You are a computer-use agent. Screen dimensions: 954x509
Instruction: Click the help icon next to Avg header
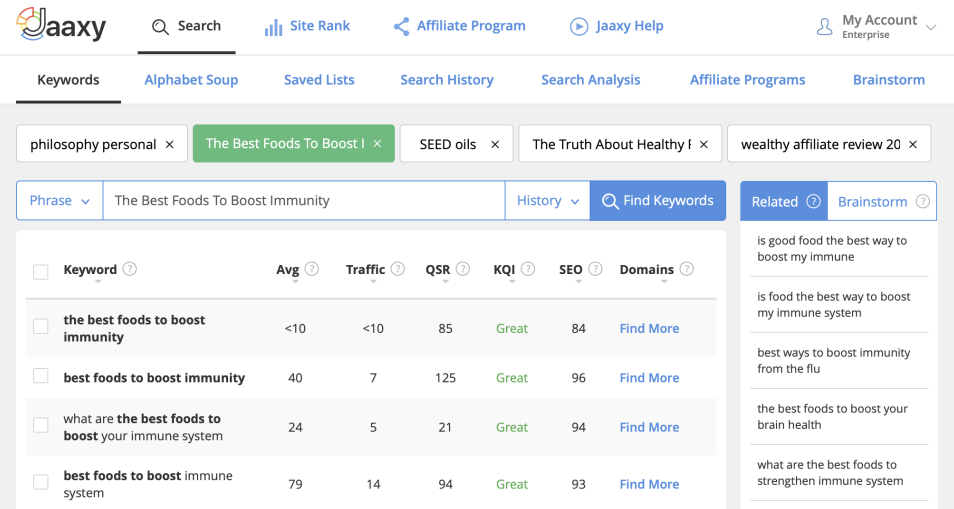click(x=312, y=268)
